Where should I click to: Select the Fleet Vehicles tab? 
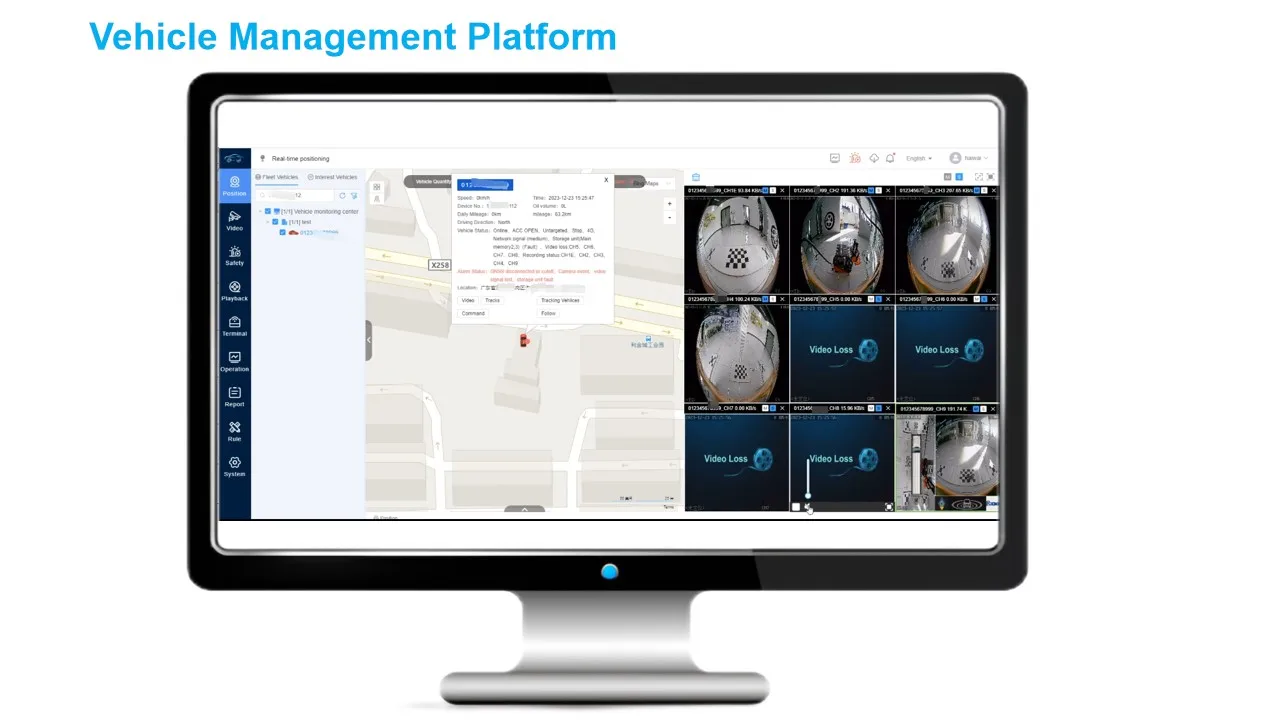point(277,177)
